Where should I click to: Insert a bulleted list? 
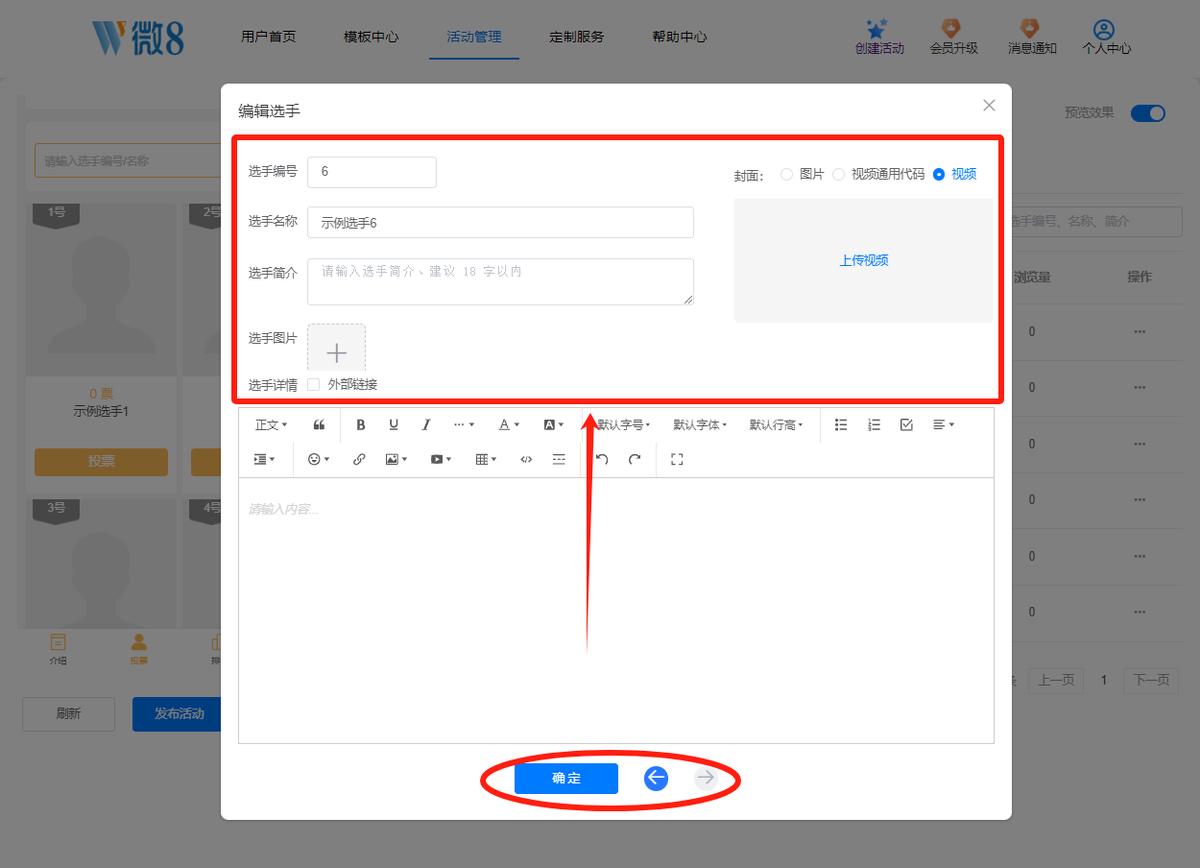point(841,425)
